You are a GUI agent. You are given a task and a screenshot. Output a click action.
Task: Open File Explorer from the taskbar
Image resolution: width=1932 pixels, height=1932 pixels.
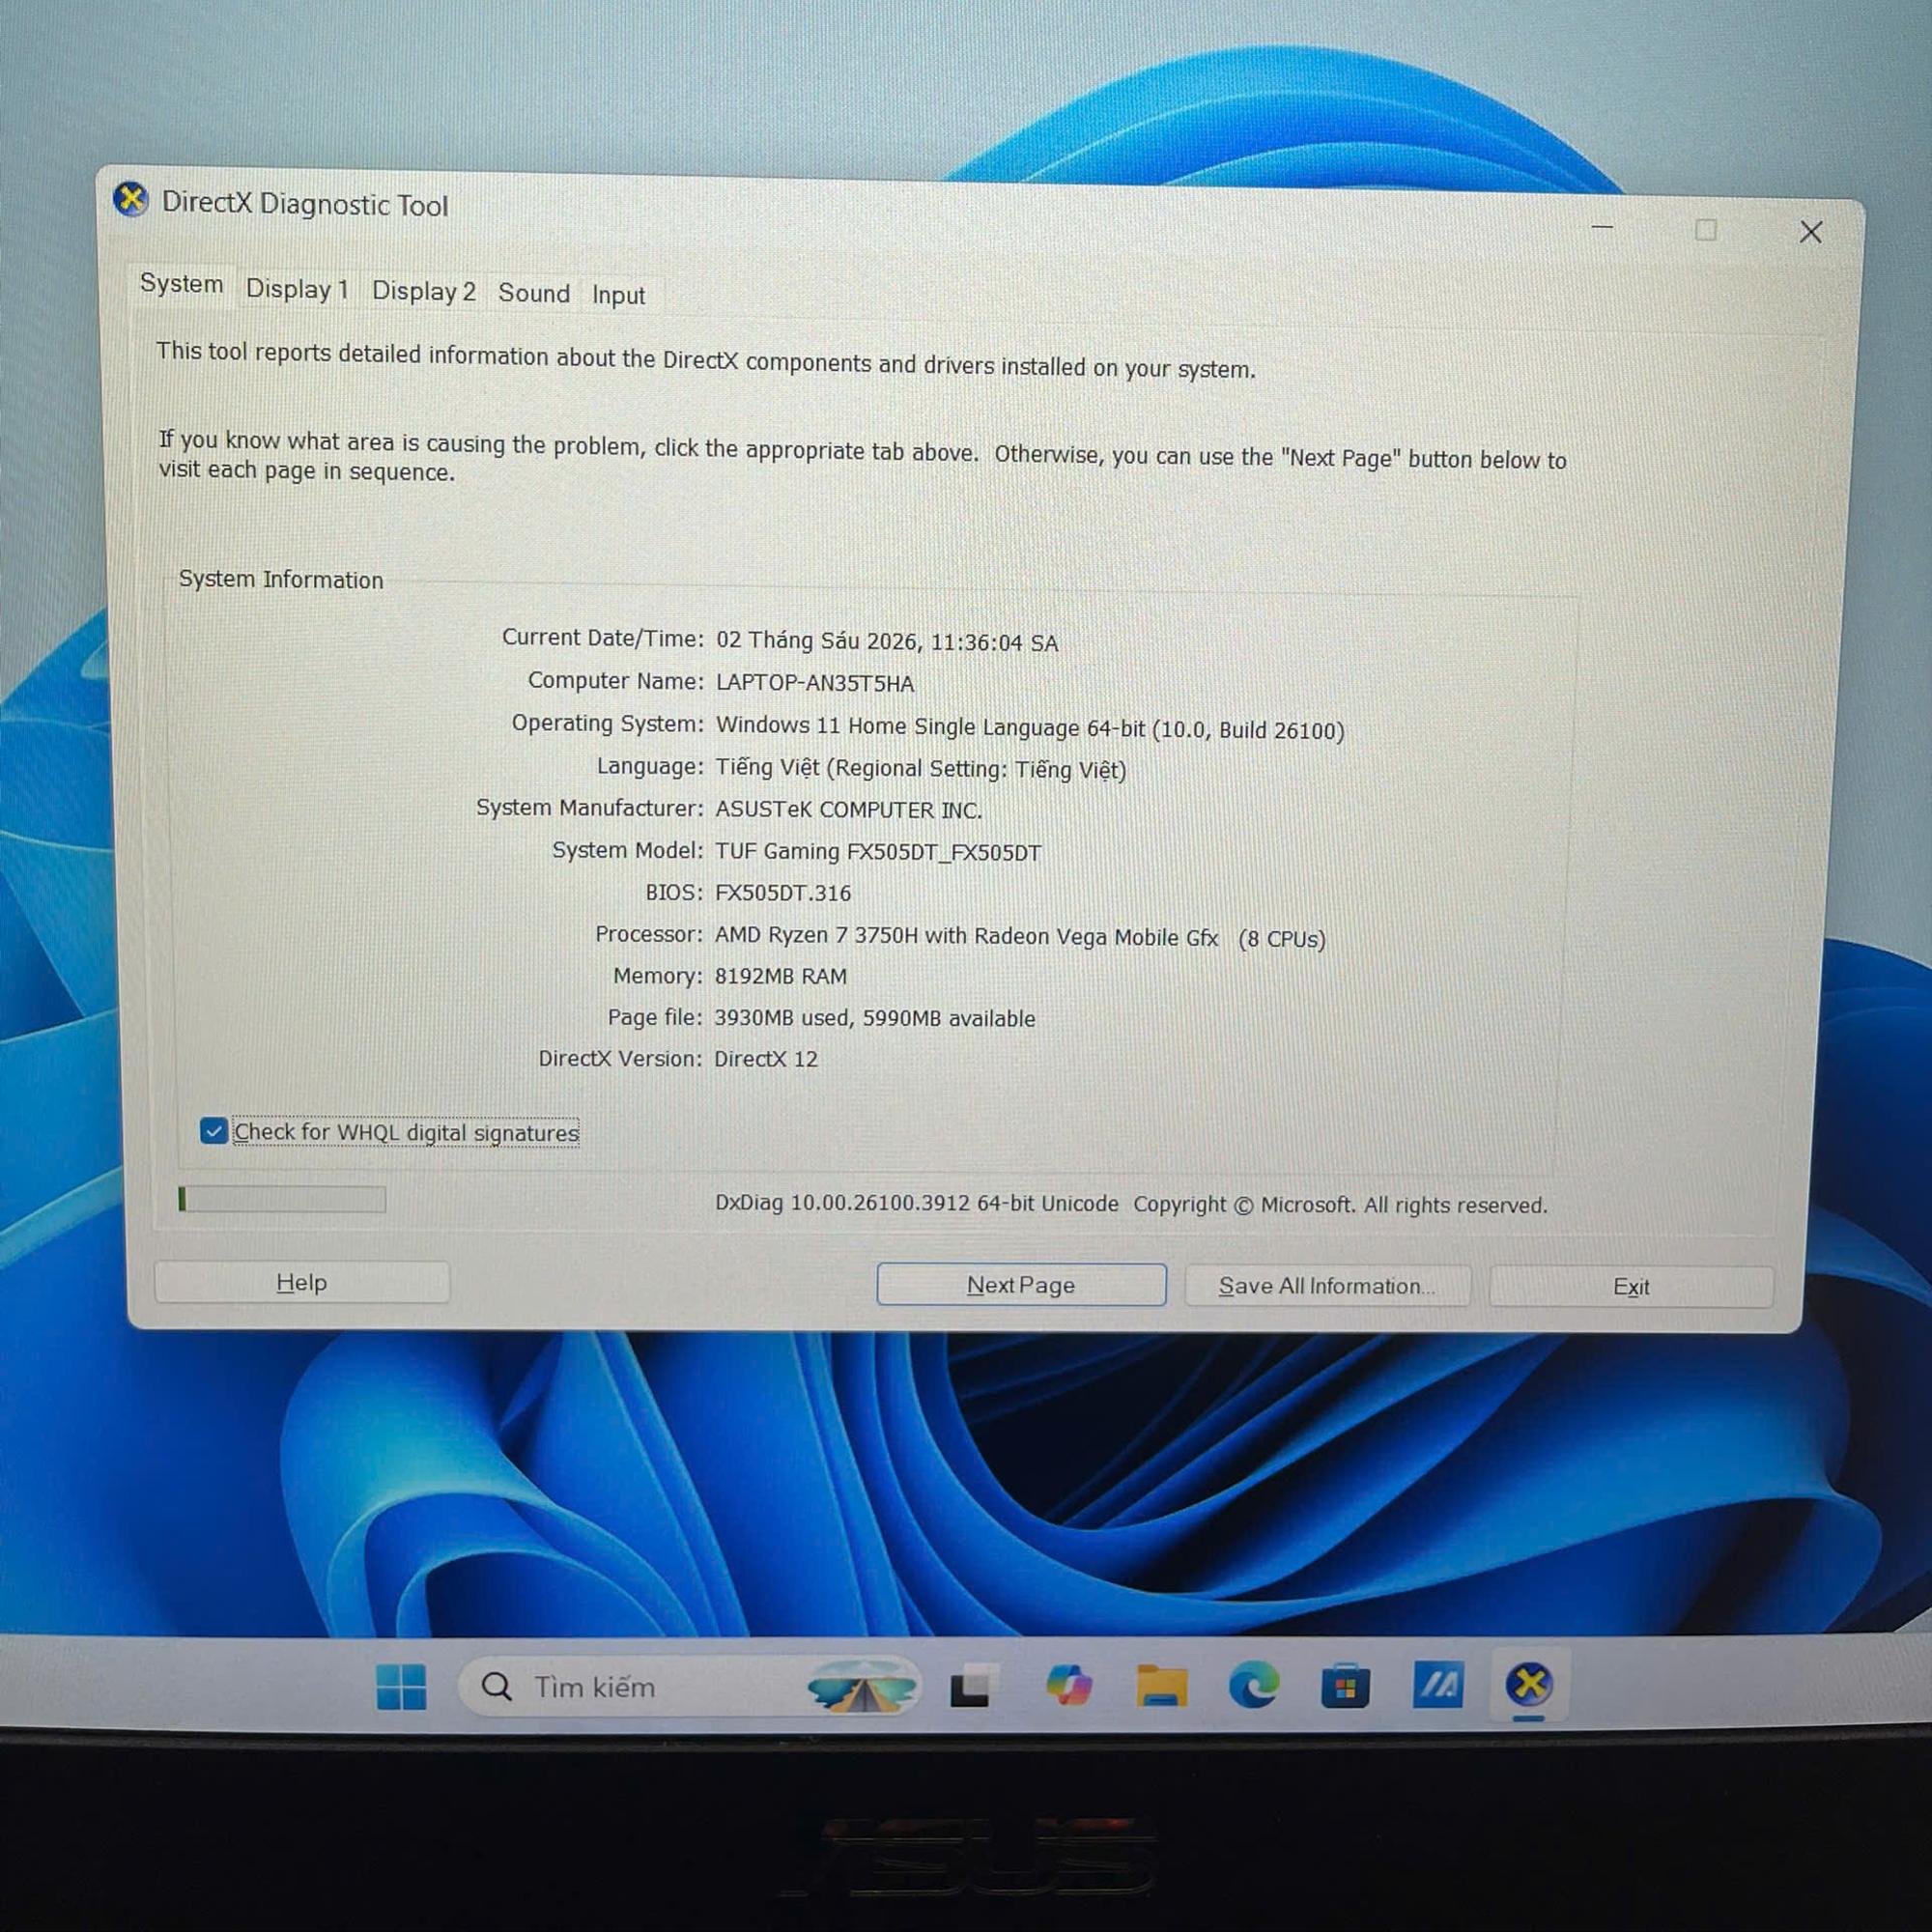1161,1687
